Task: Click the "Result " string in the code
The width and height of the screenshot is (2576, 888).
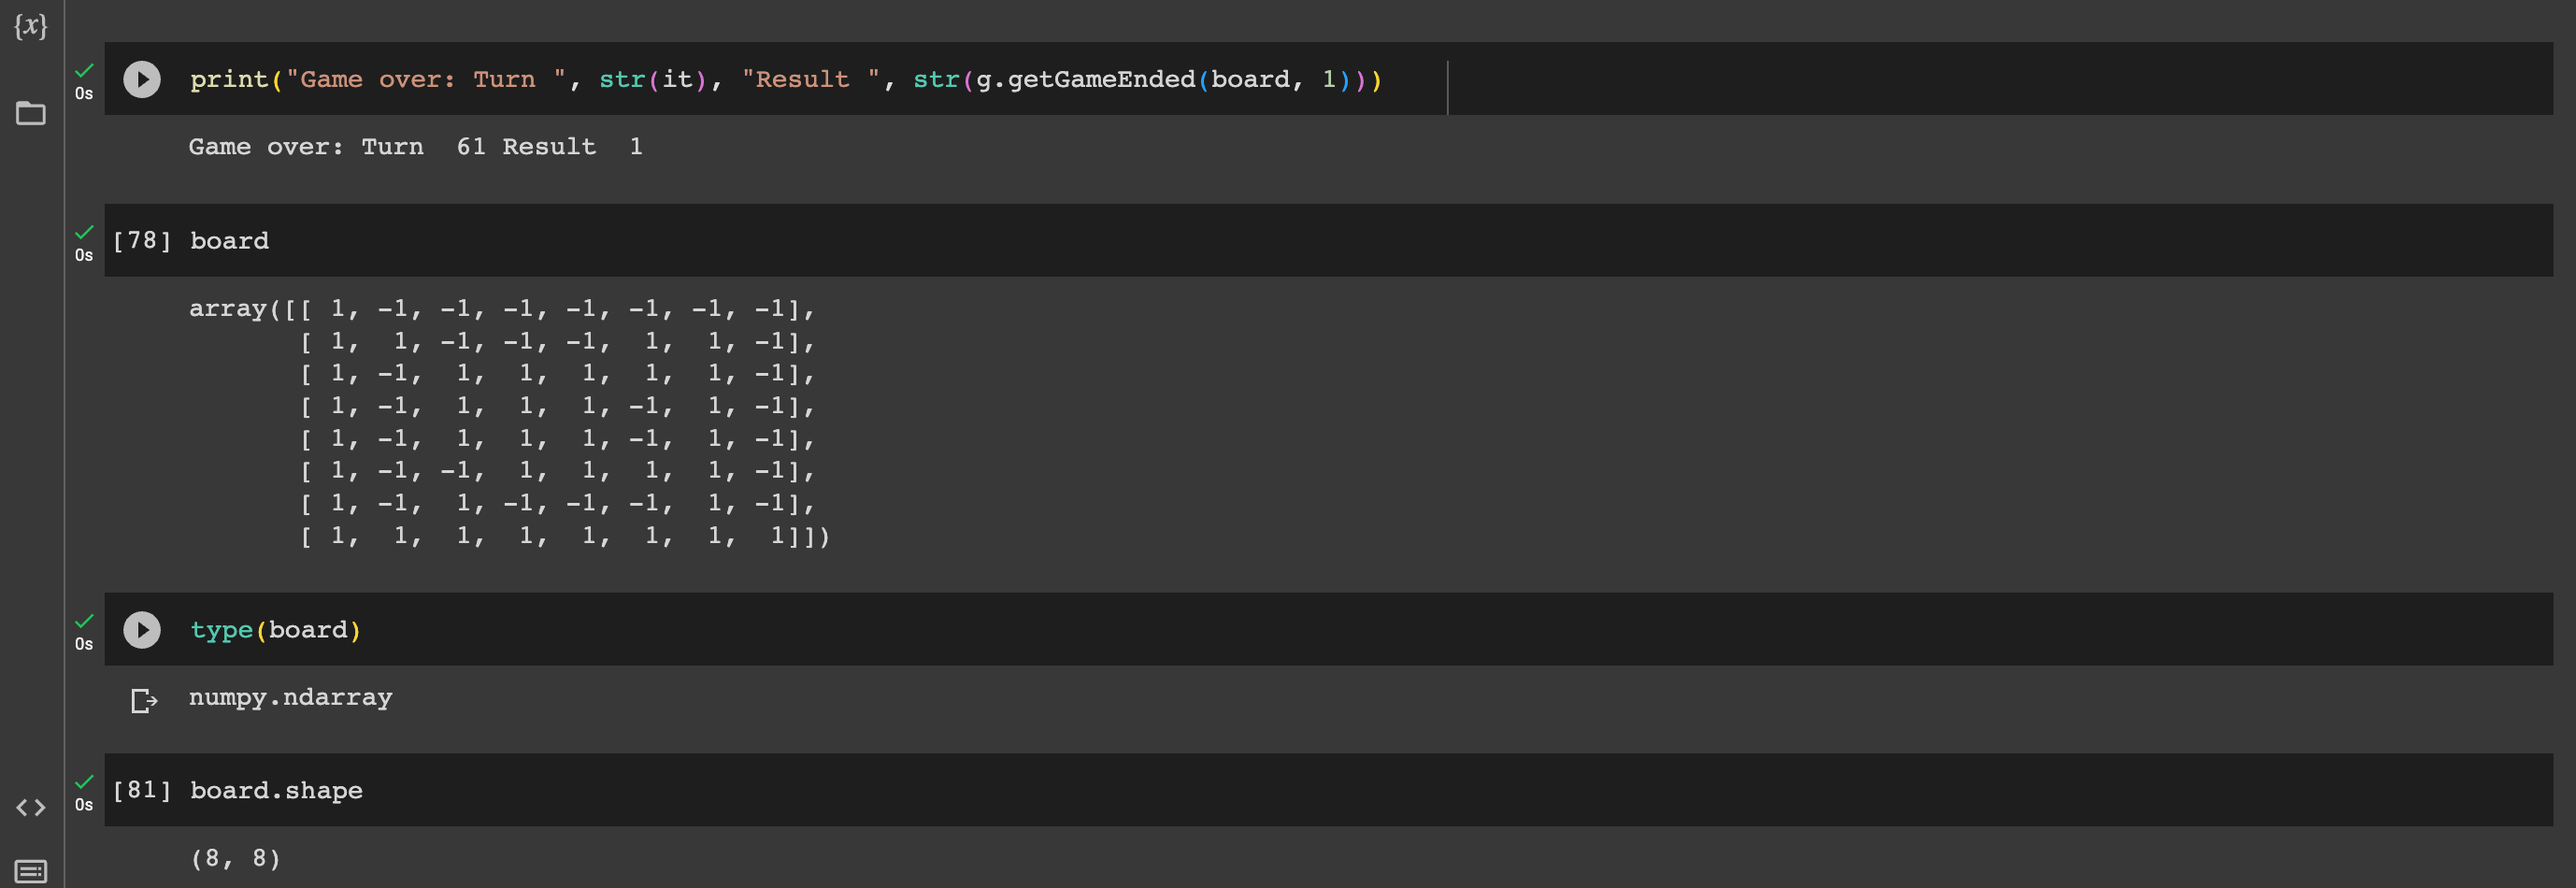Action: (x=810, y=79)
